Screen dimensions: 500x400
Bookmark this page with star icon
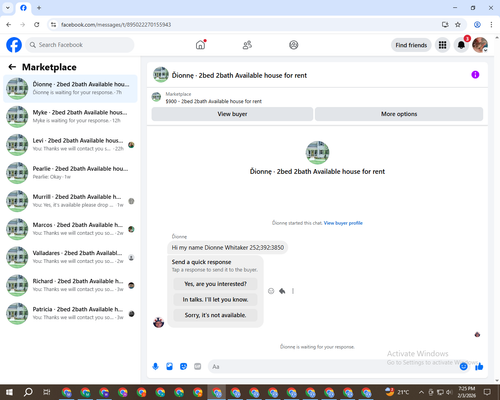tap(458, 25)
